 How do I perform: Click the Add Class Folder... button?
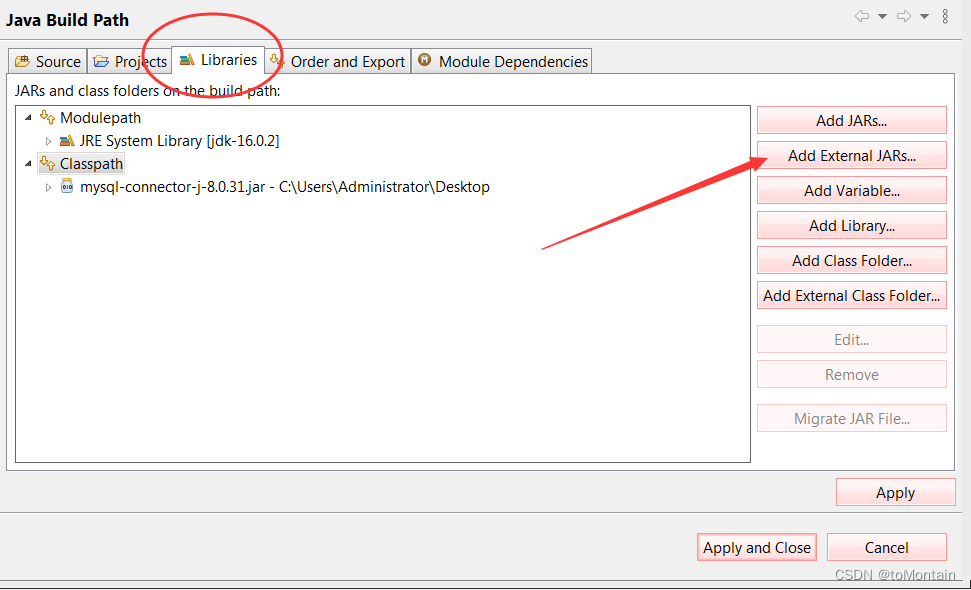[851, 261]
